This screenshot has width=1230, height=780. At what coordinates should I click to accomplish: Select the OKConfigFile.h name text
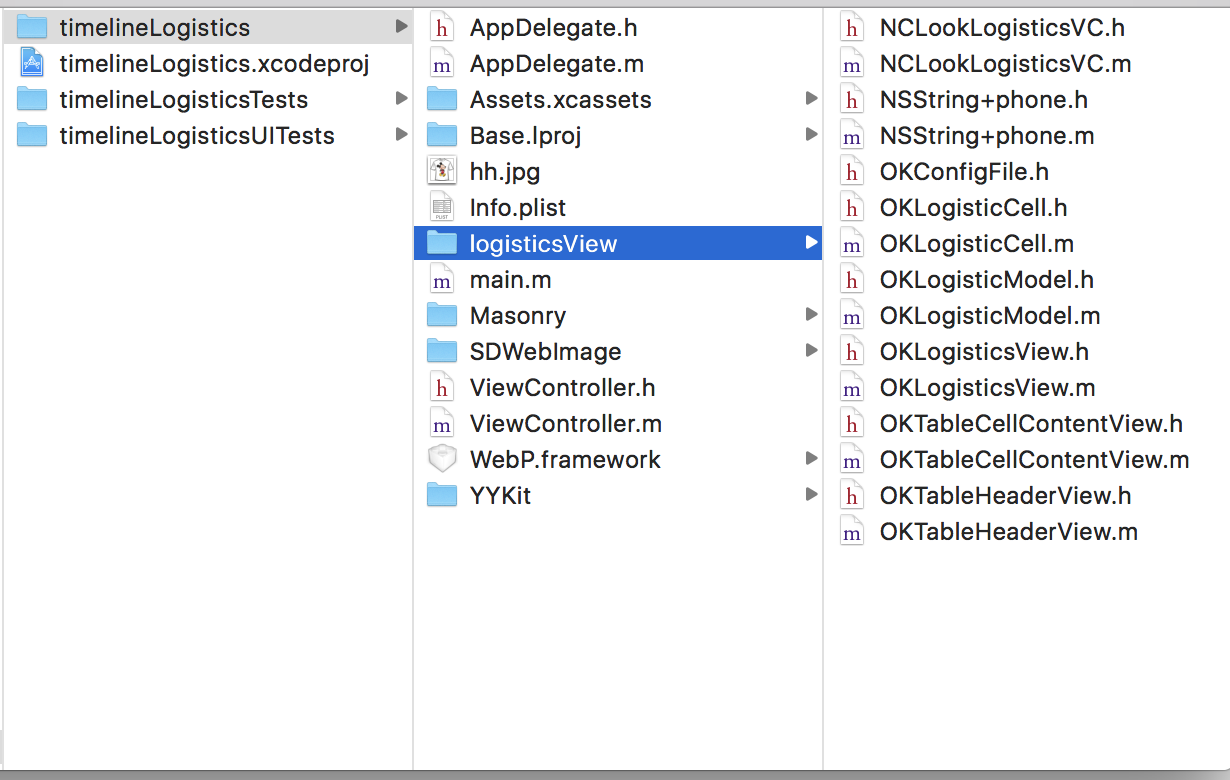965,172
